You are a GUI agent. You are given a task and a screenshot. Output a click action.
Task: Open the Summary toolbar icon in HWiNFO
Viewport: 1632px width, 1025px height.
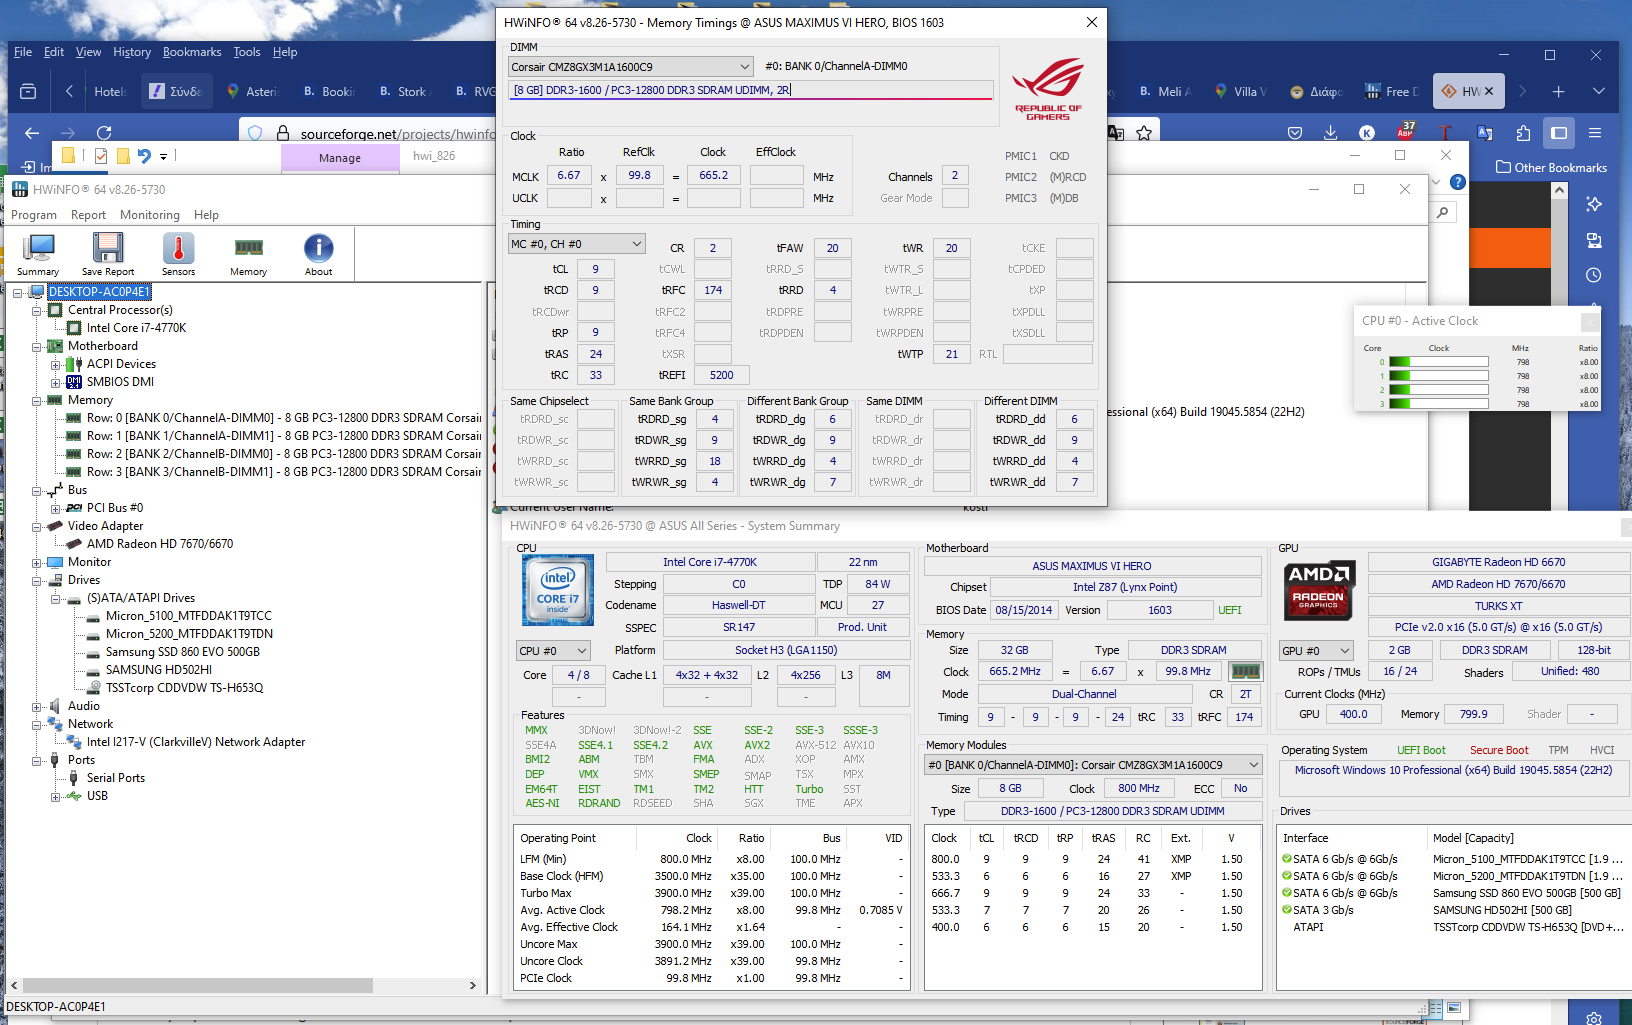38,254
